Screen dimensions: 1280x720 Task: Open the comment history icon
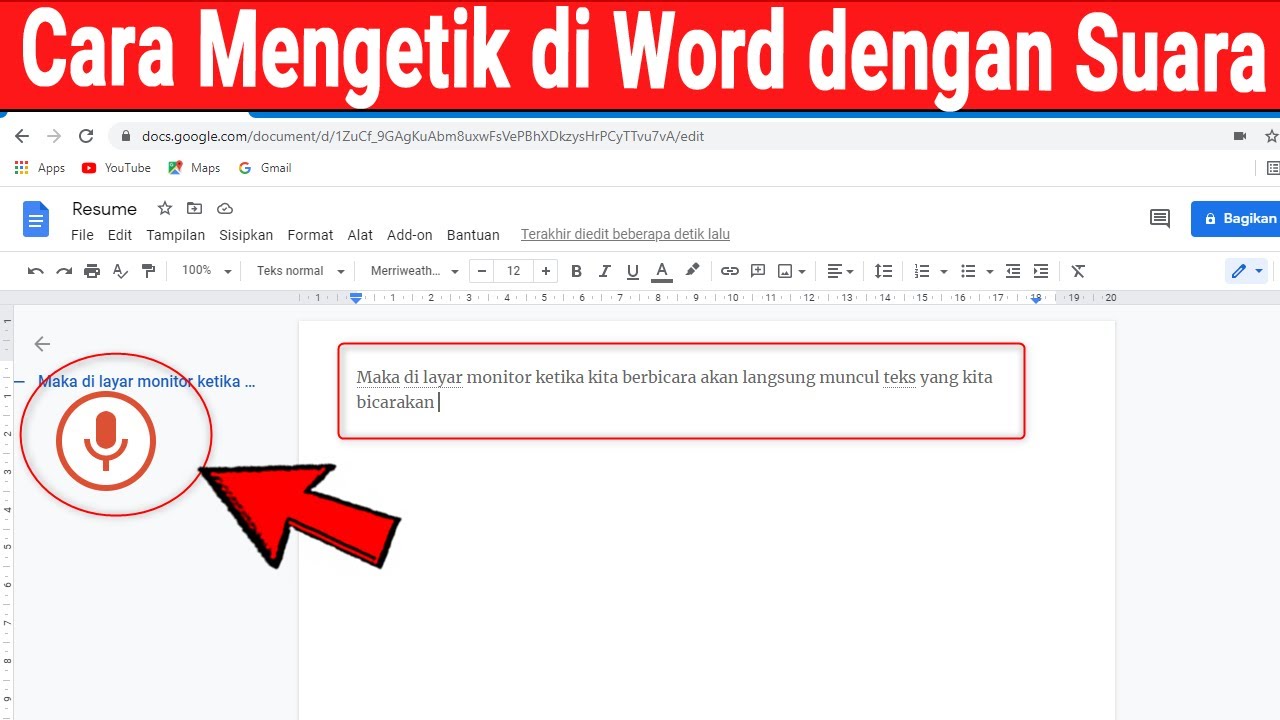tap(1160, 218)
